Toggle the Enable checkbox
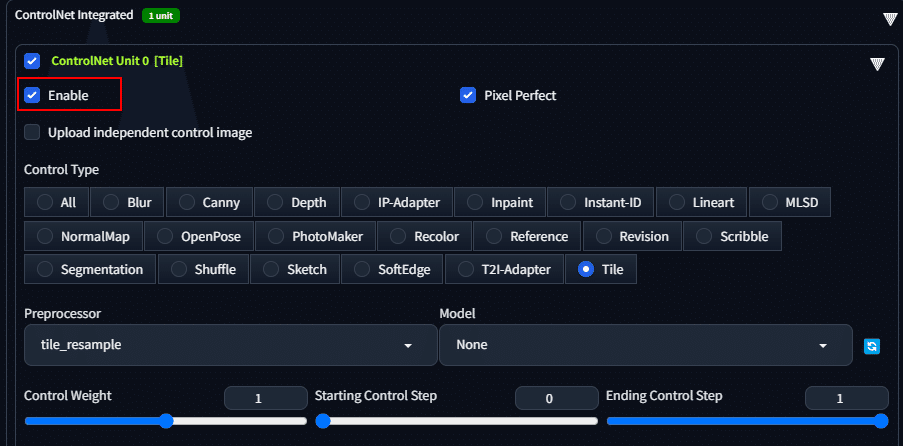This screenshot has width=903, height=446. pyautogui.click(x=32, y=96)
